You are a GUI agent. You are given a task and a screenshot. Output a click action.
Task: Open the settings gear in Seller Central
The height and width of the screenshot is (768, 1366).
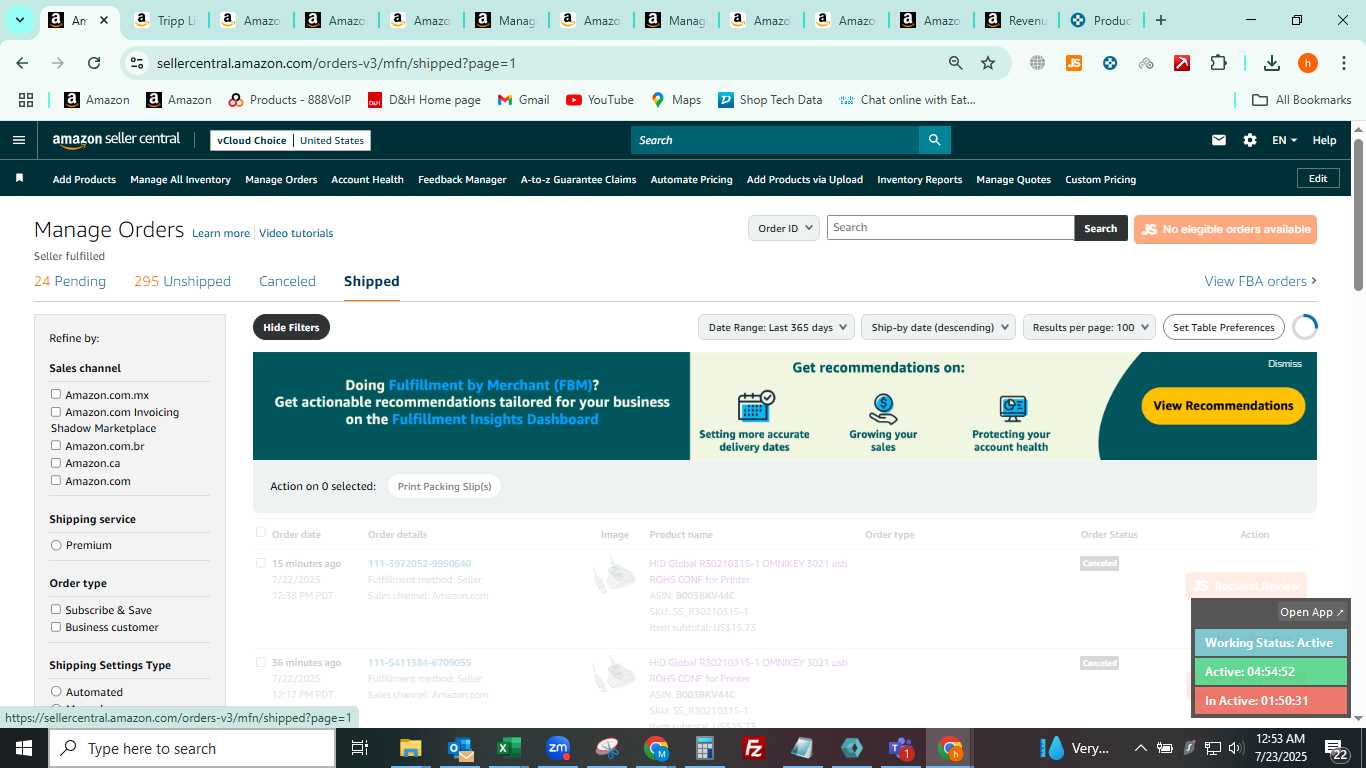[x=1250, y=140]
